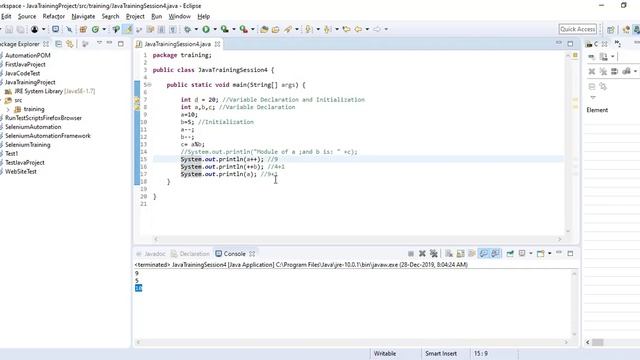
Task: Click the green Run button in toolbar
Action: [206, 29]
